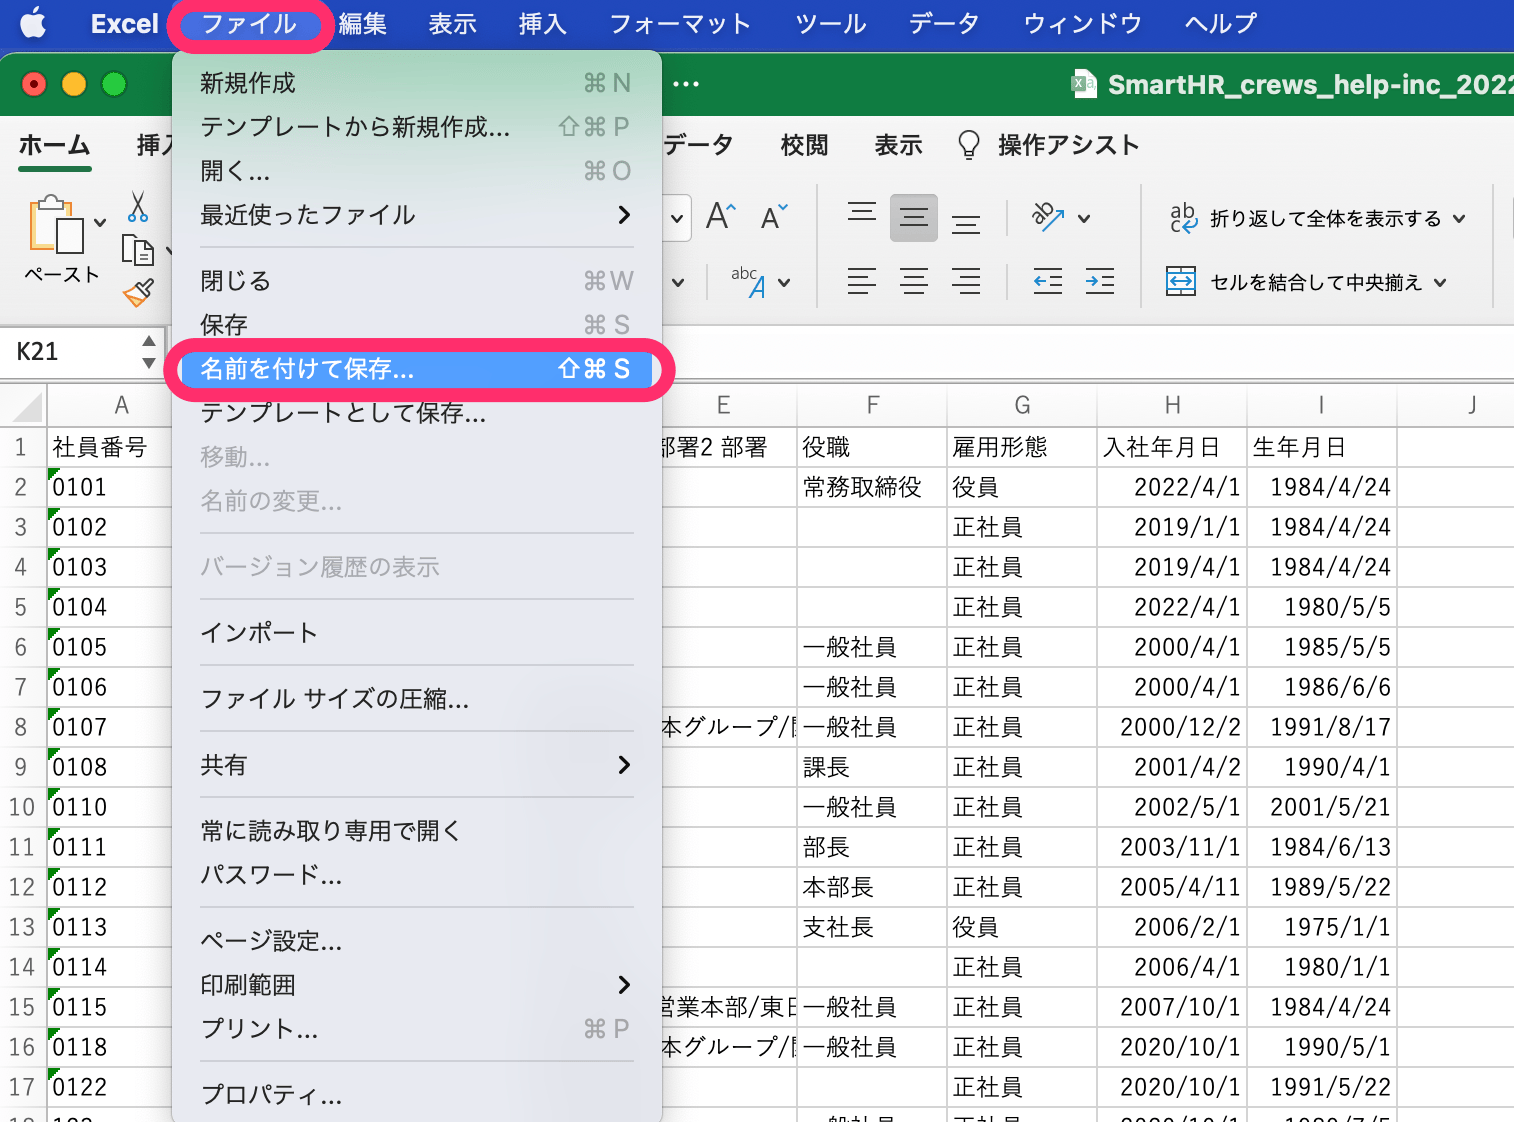Choose プロパティ menu item

[417, 1095]
